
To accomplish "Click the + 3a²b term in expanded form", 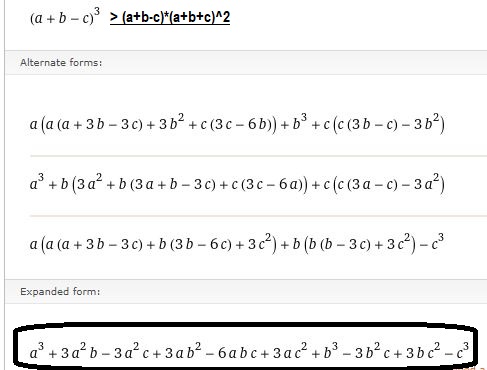I will coord(72,352).
